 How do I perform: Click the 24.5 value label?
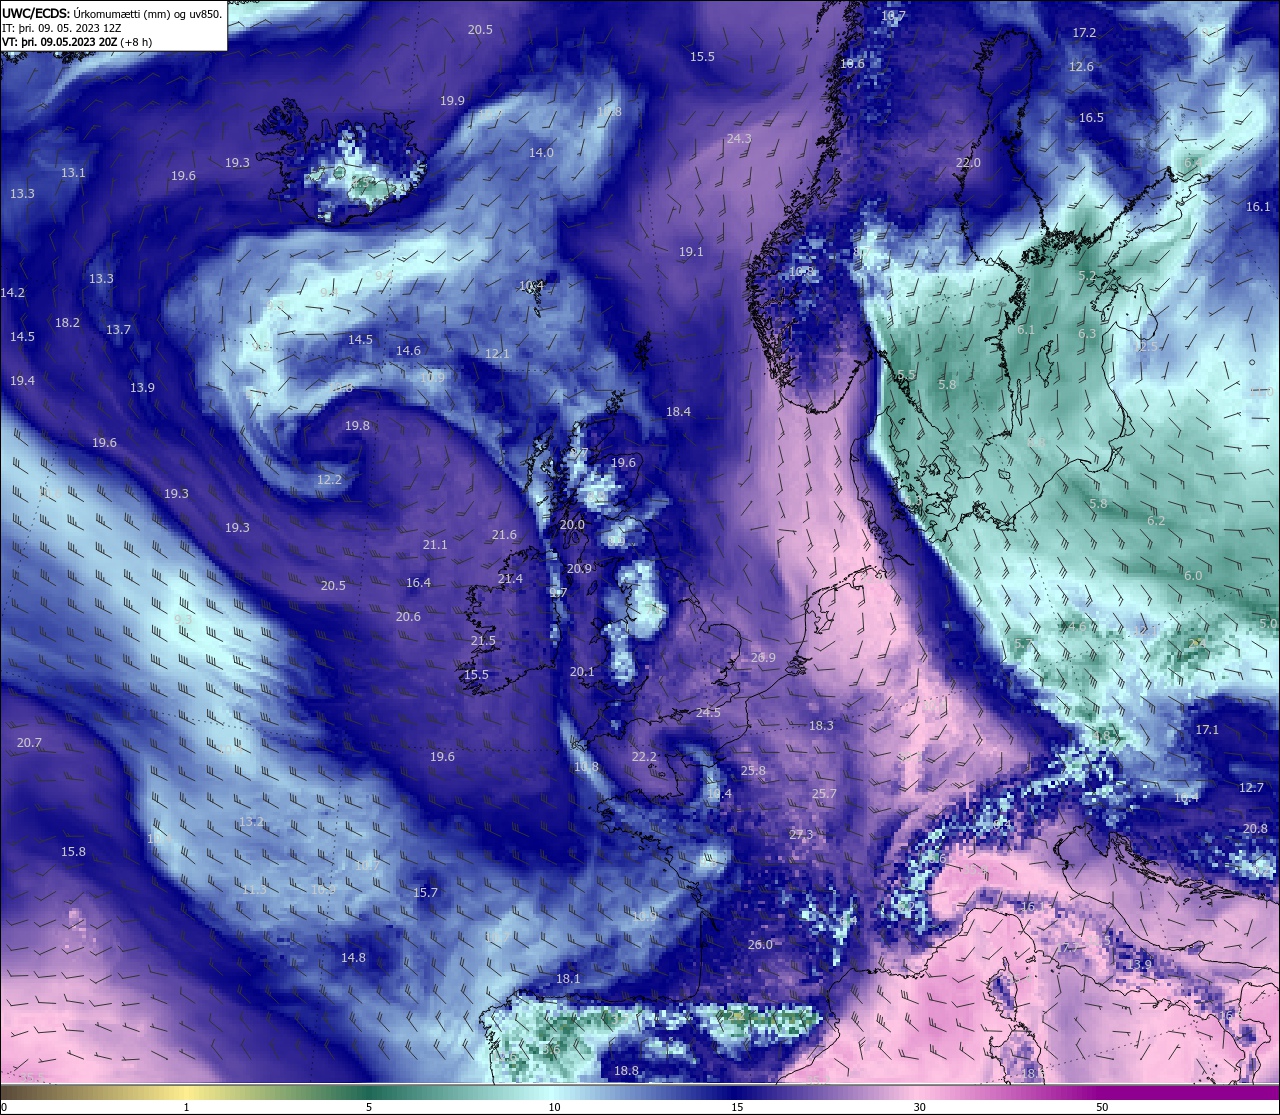point(708,713)
